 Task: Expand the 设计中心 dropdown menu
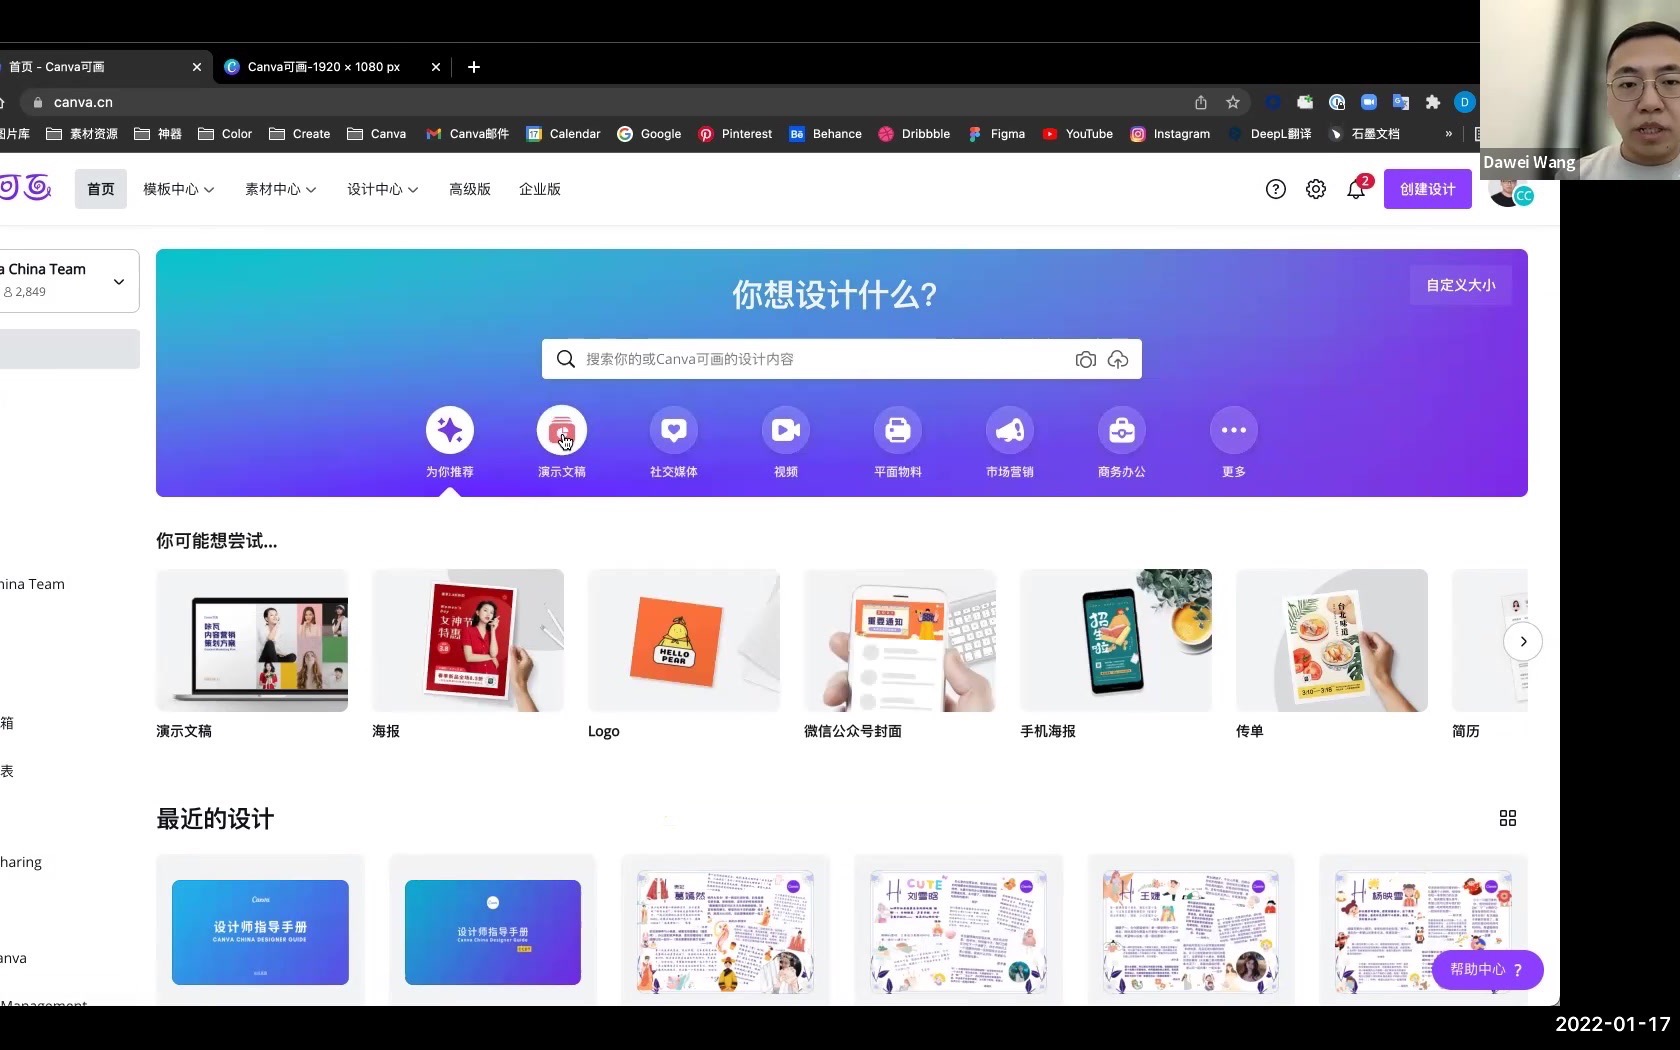382,189
